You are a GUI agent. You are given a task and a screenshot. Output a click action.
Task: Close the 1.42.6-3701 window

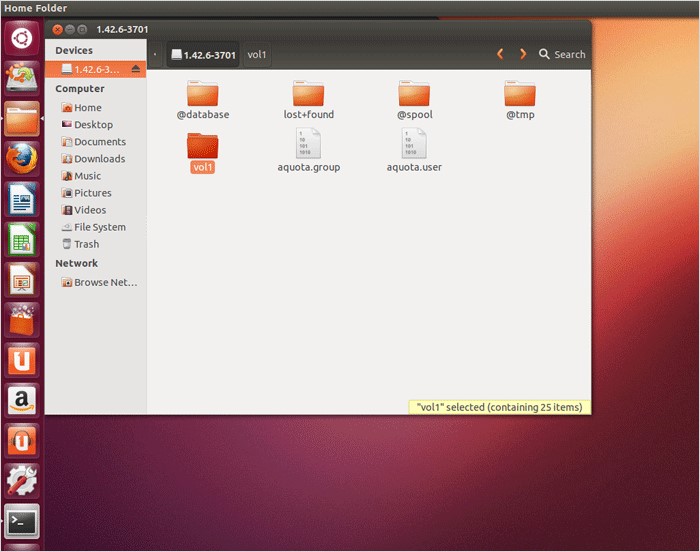coord(57,29)
